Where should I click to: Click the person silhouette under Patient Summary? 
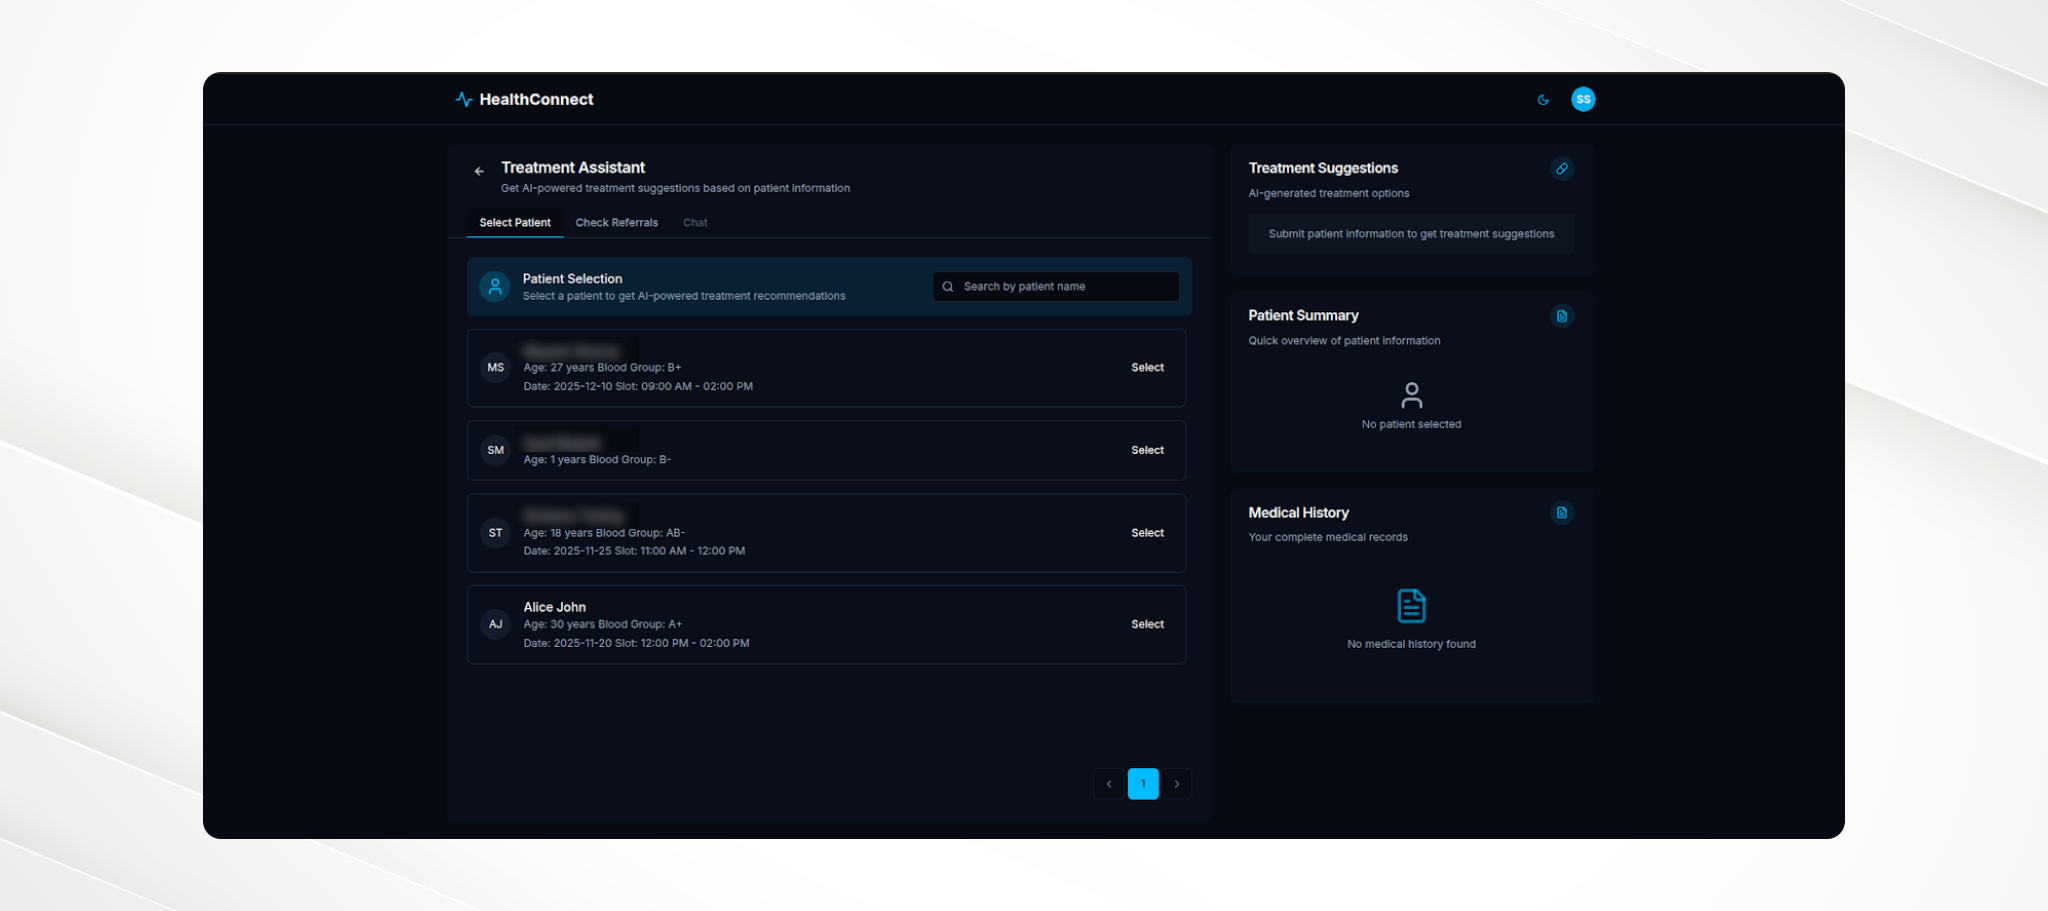click(1412, 395)
